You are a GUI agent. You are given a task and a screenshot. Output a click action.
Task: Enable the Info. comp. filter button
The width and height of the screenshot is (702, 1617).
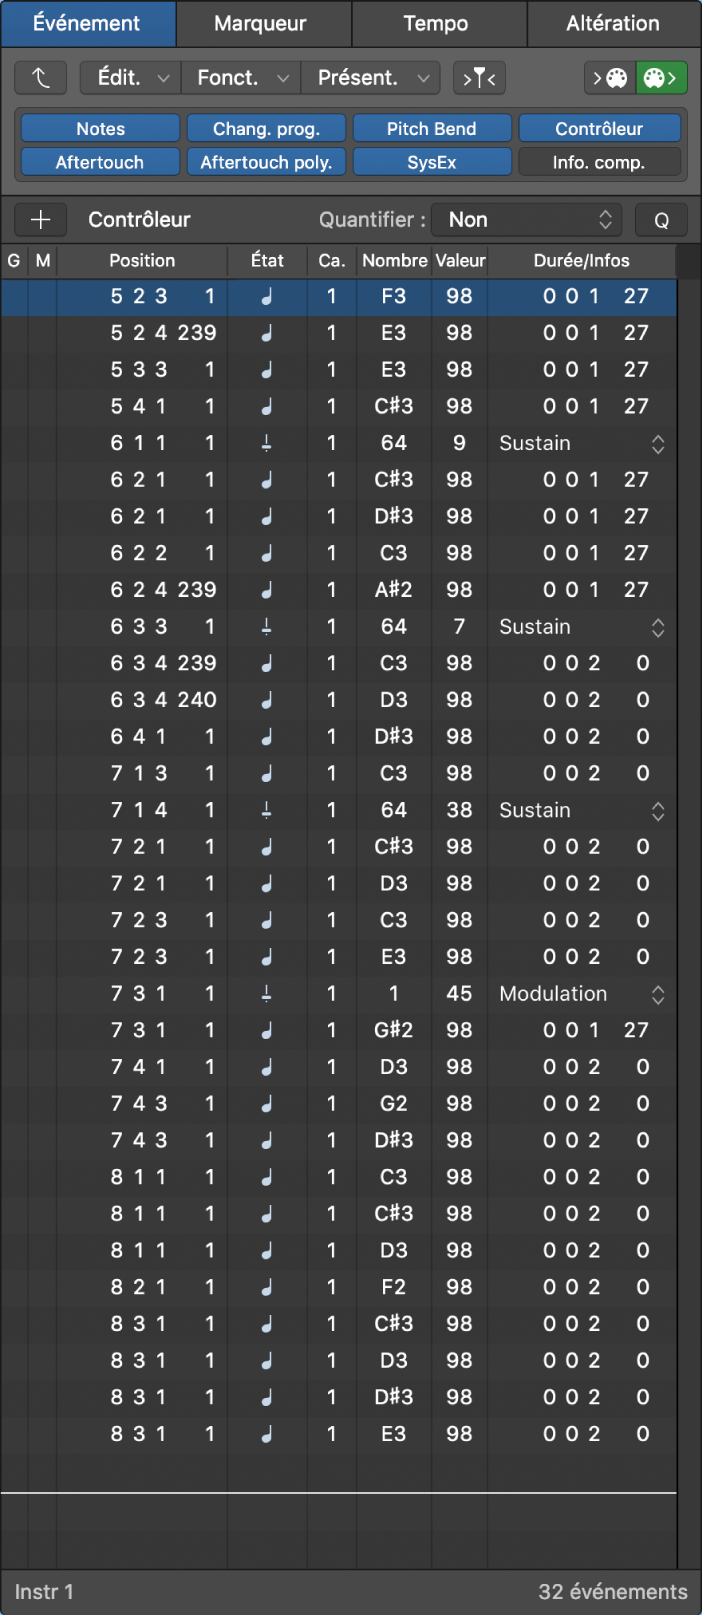click(599, 162)
